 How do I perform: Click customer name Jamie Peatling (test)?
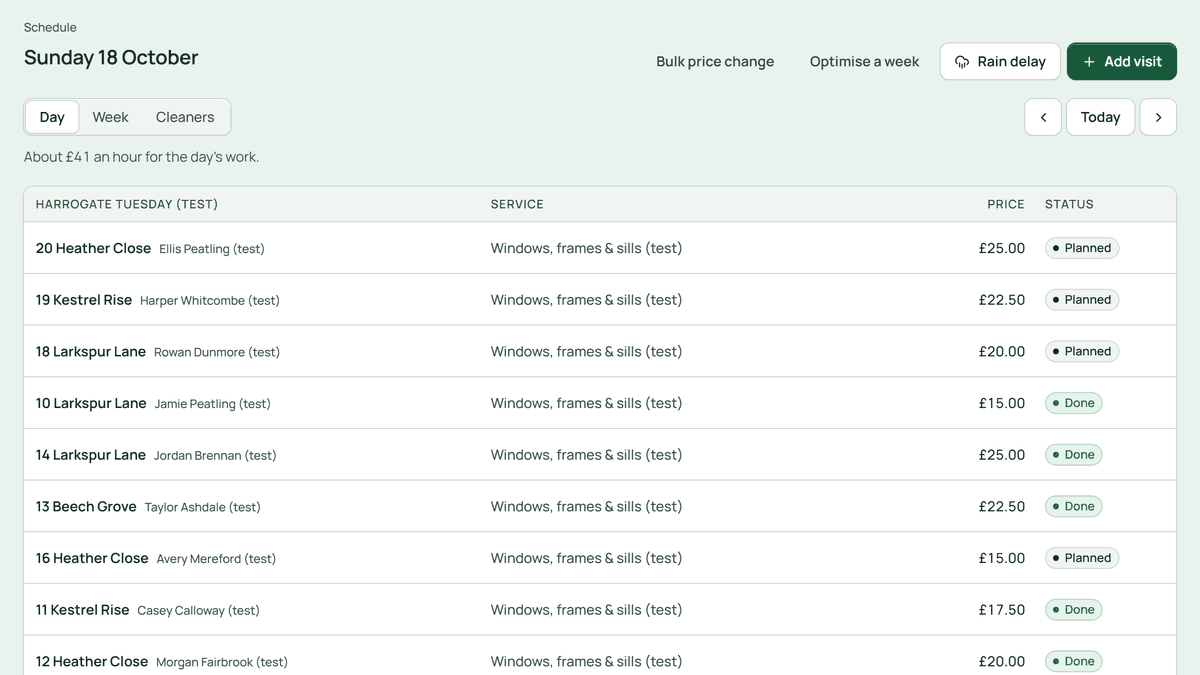point(213,404)
